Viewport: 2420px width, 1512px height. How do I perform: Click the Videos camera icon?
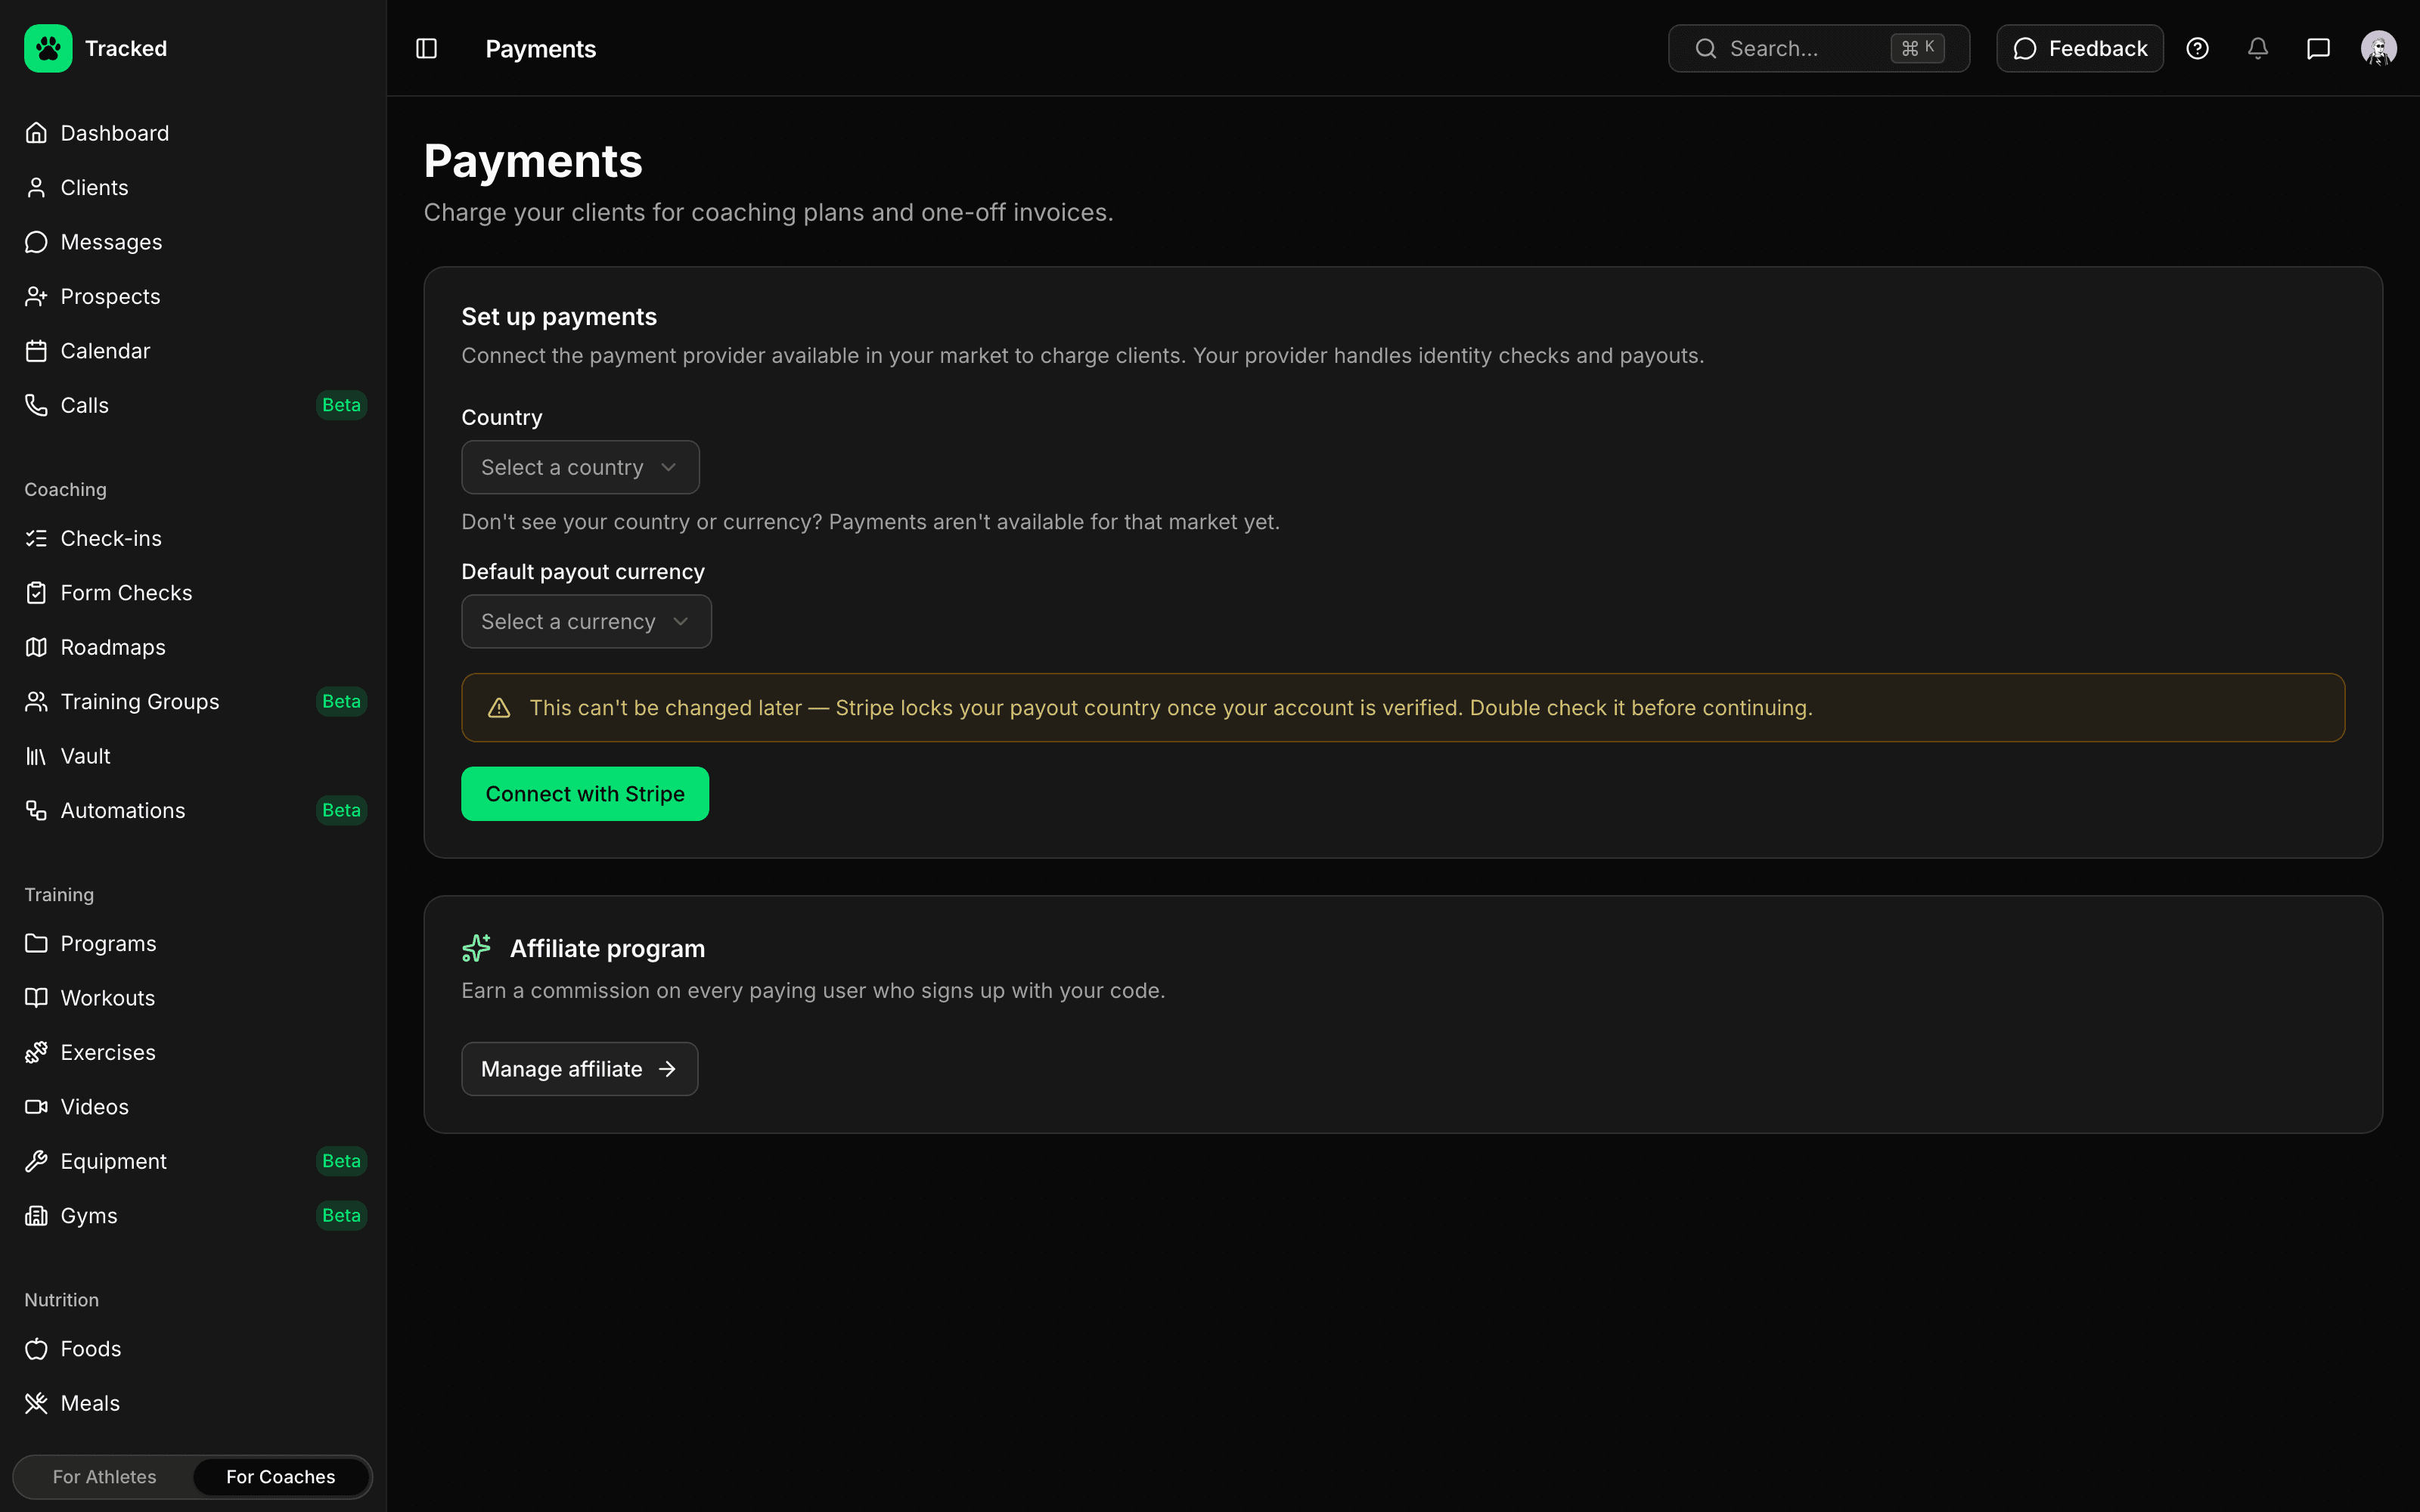click(x=36, y=1107)
